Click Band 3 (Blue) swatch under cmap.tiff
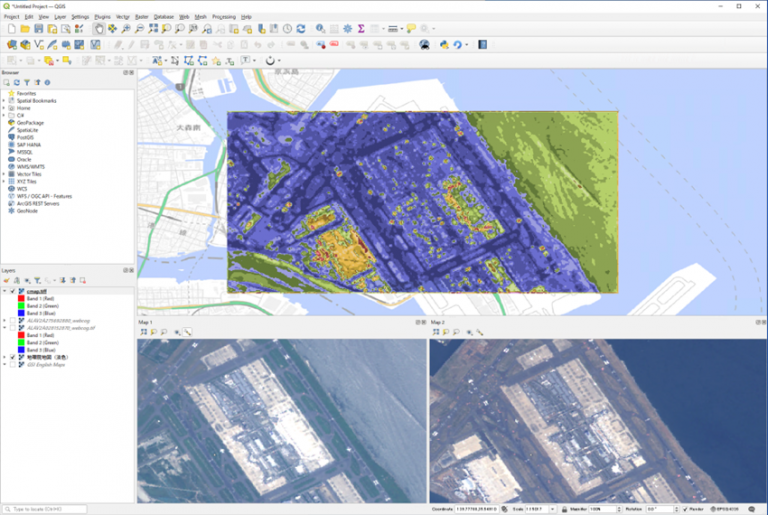Viewport: 768px width, 515px height. click(x=21, y=313)
